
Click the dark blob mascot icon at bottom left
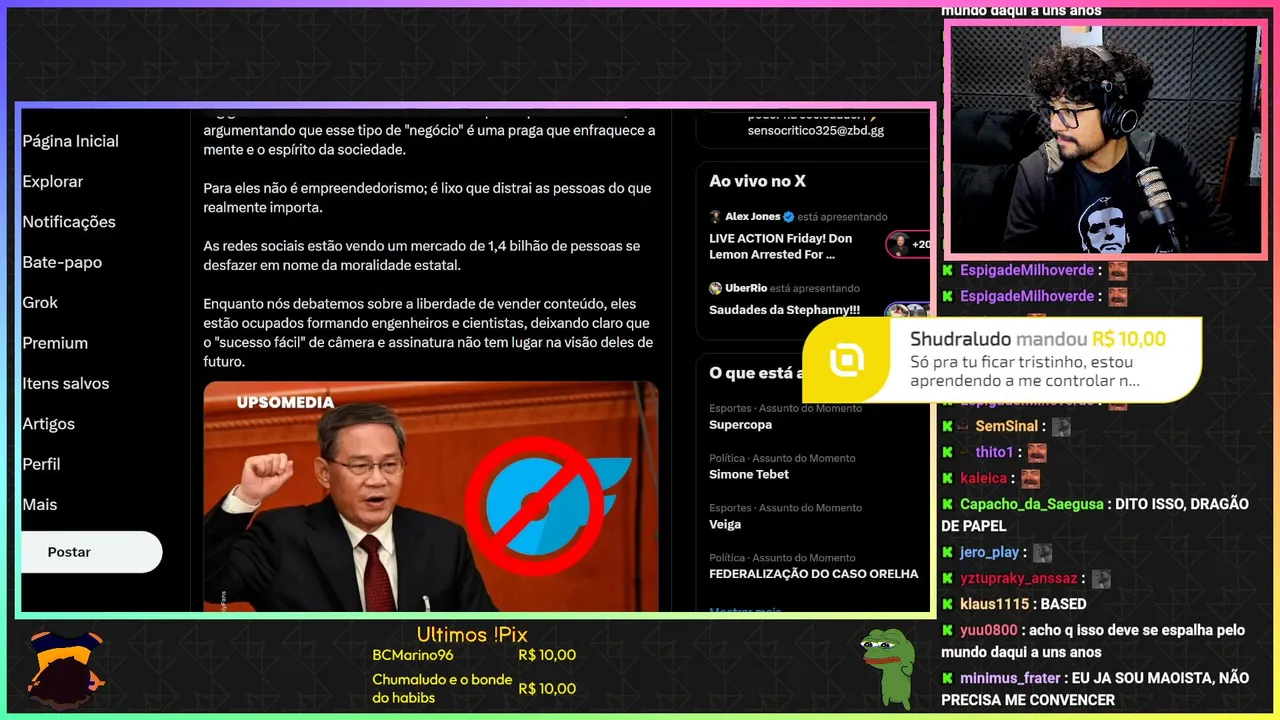coord(65,670)
